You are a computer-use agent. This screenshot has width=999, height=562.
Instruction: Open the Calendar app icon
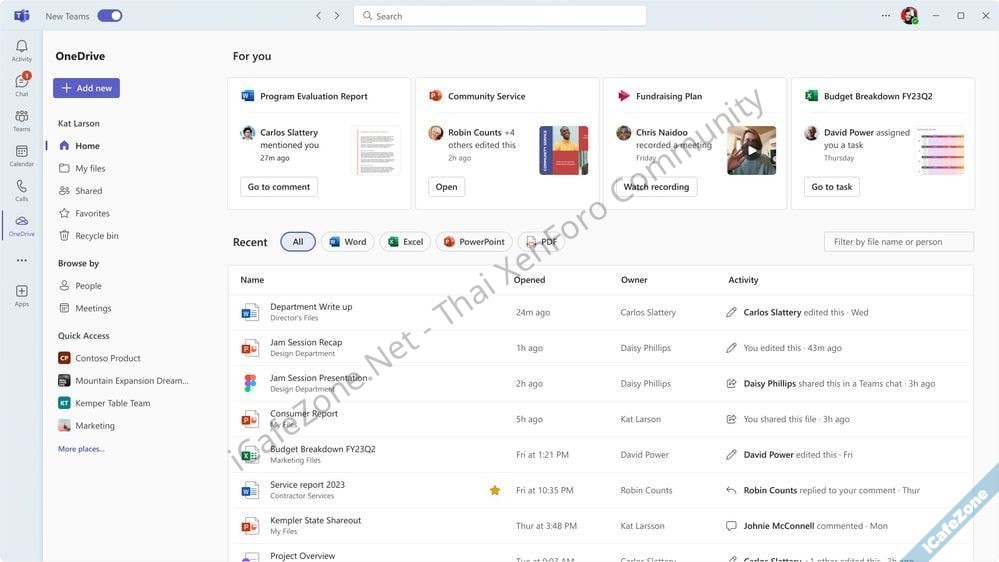pyautogui.click(x=21, y=155)
